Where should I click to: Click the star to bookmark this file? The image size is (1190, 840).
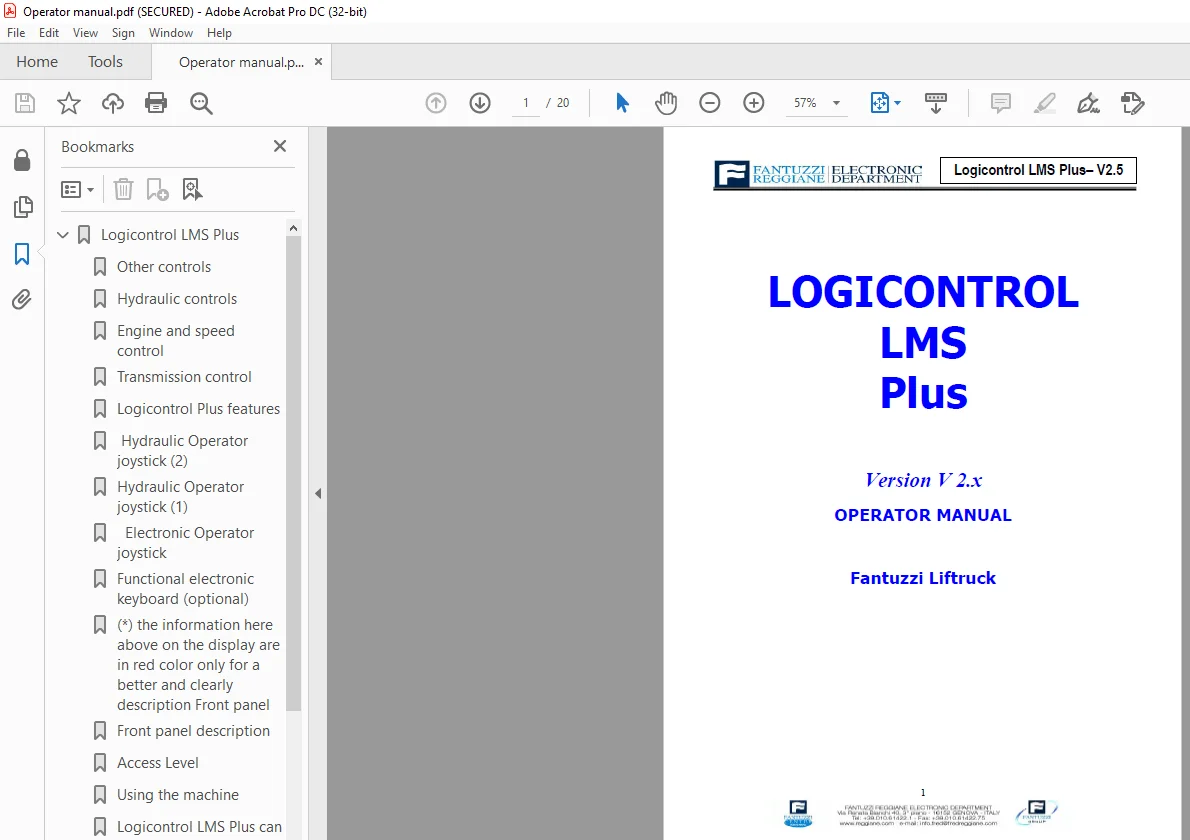tap(69, 102)
